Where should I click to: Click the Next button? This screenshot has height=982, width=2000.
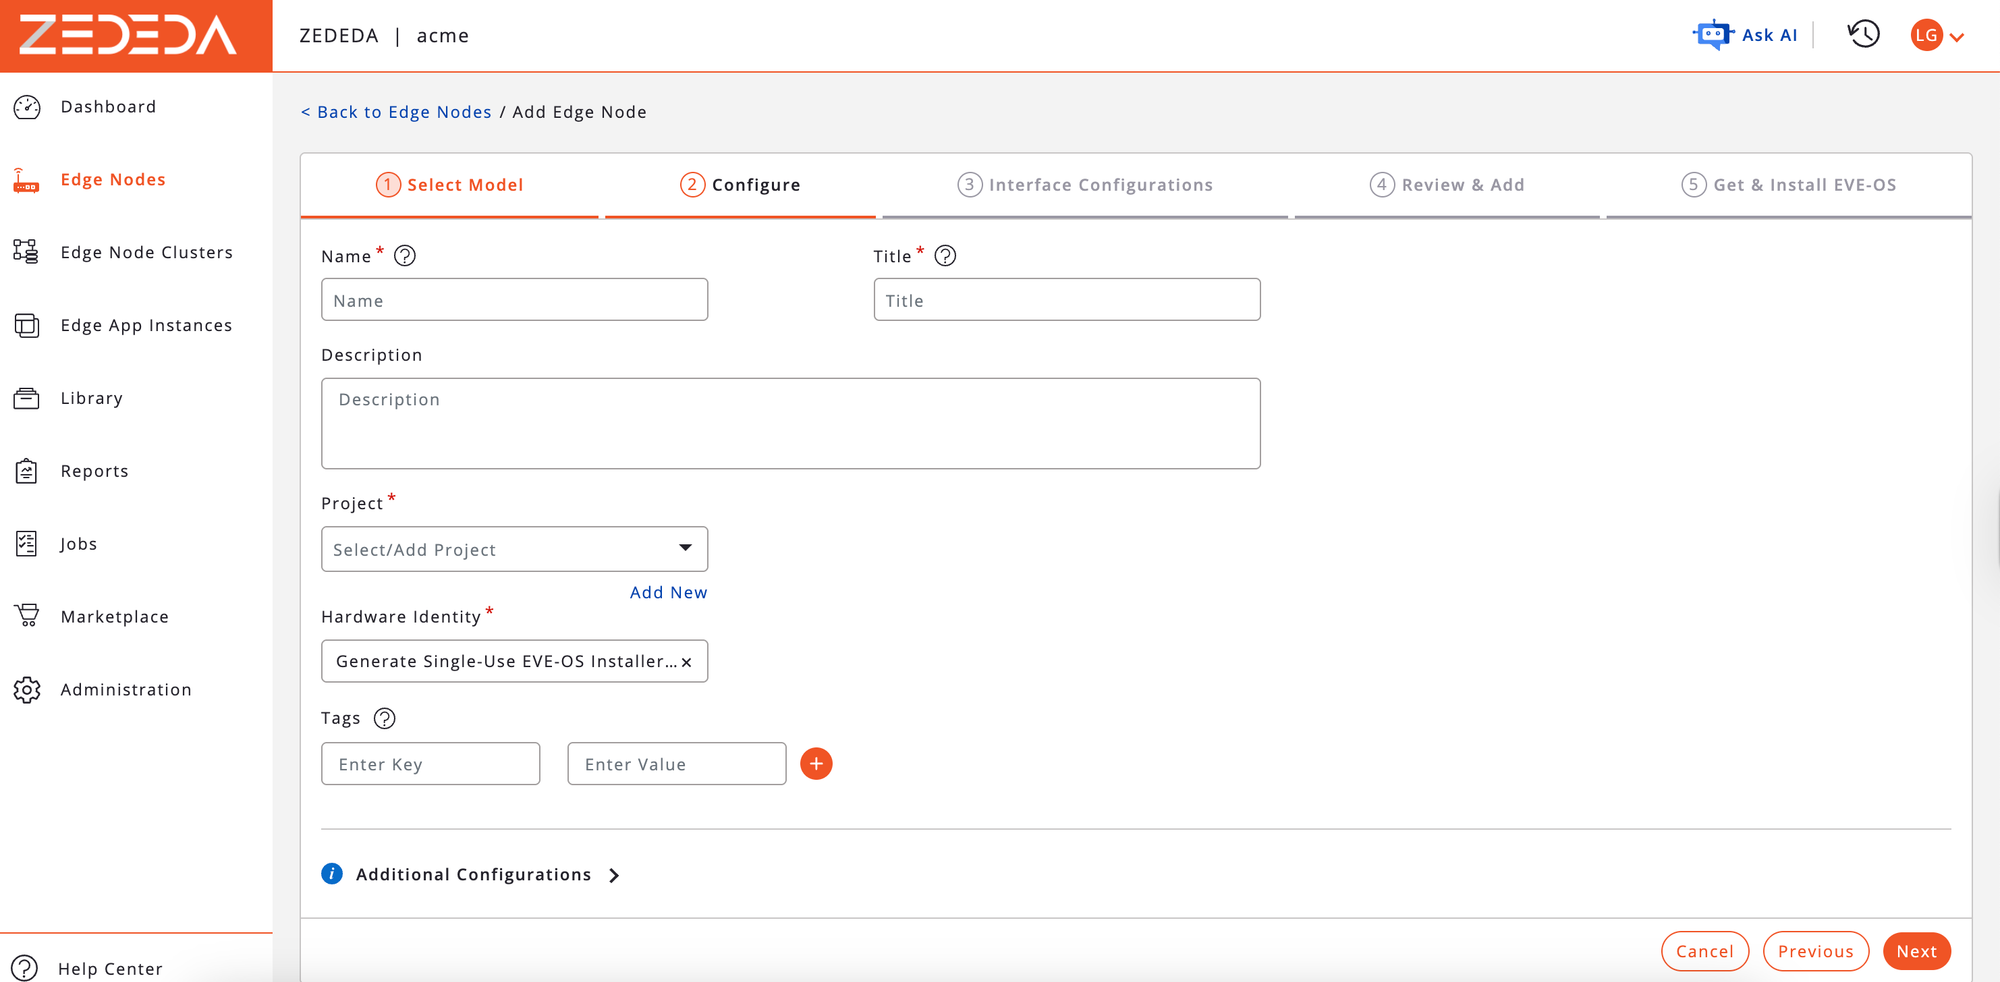click(1916, 951)
